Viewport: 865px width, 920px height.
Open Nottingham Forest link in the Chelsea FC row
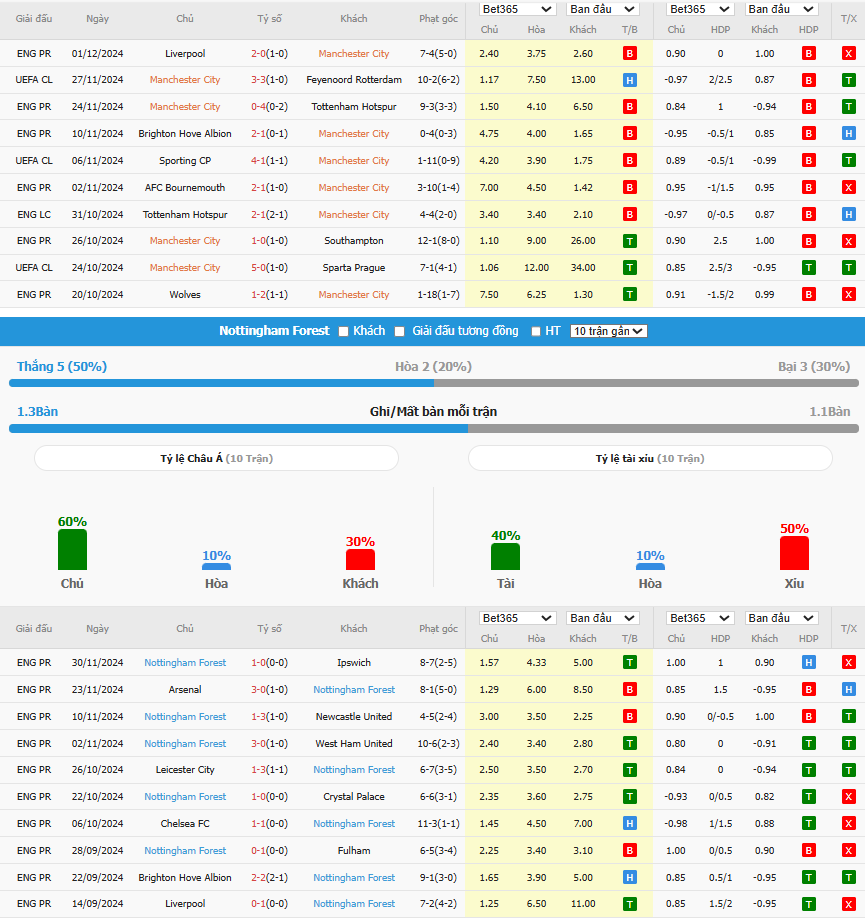(x=354, y=824)
